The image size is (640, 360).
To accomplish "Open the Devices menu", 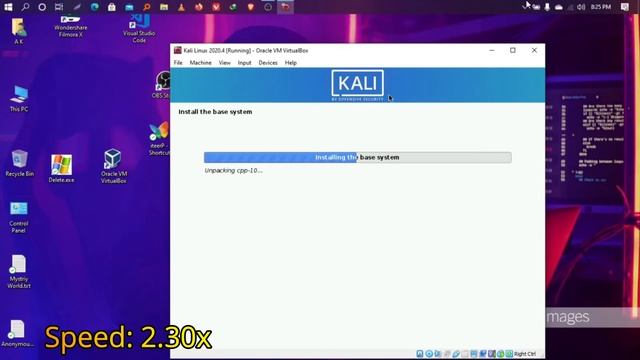I will pyautogui.click(x=268, y=63).
